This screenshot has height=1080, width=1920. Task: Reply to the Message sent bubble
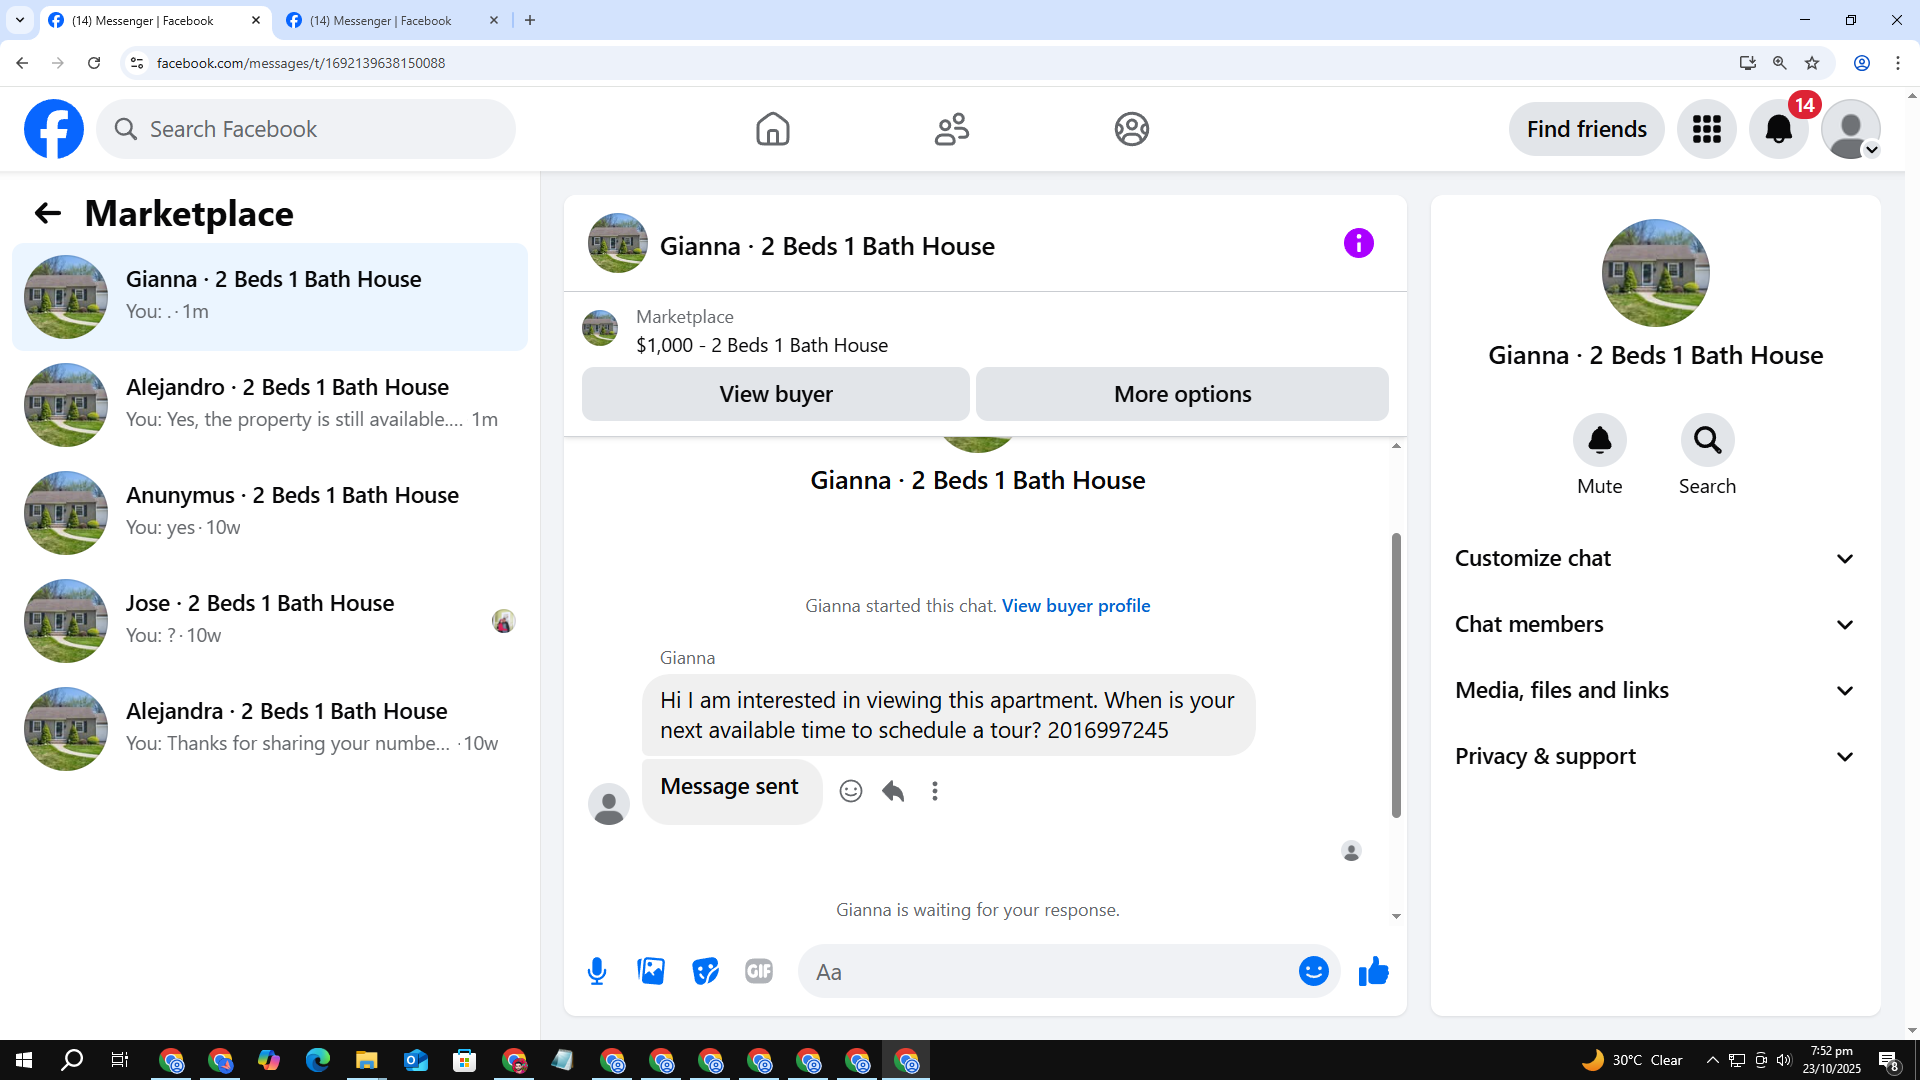893,791
